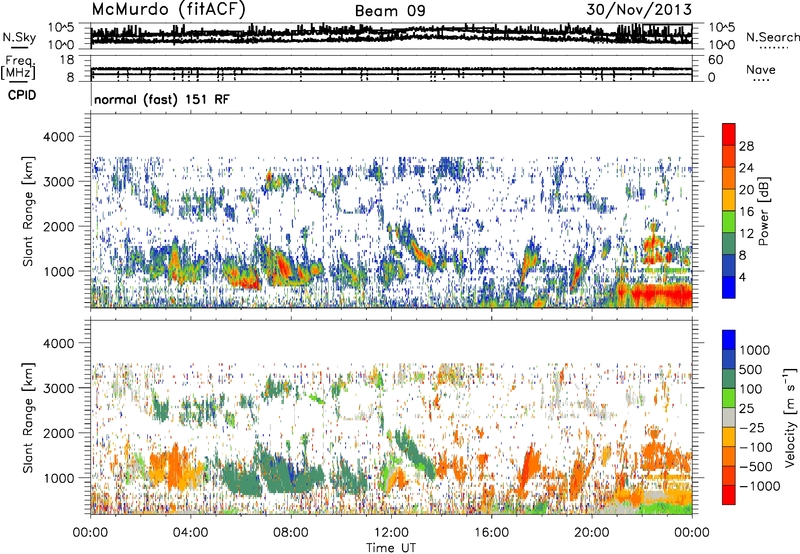
Task: Click the "Nave" legend label
Action: [761, 69]
